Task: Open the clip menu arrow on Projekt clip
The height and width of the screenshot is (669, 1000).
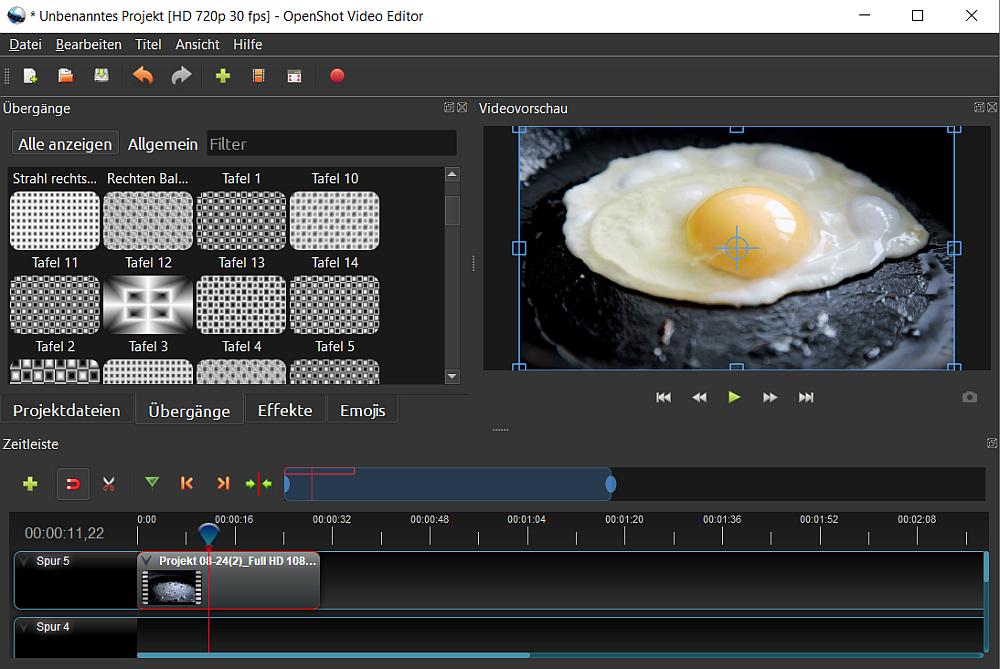Action: tap(147, 562)
